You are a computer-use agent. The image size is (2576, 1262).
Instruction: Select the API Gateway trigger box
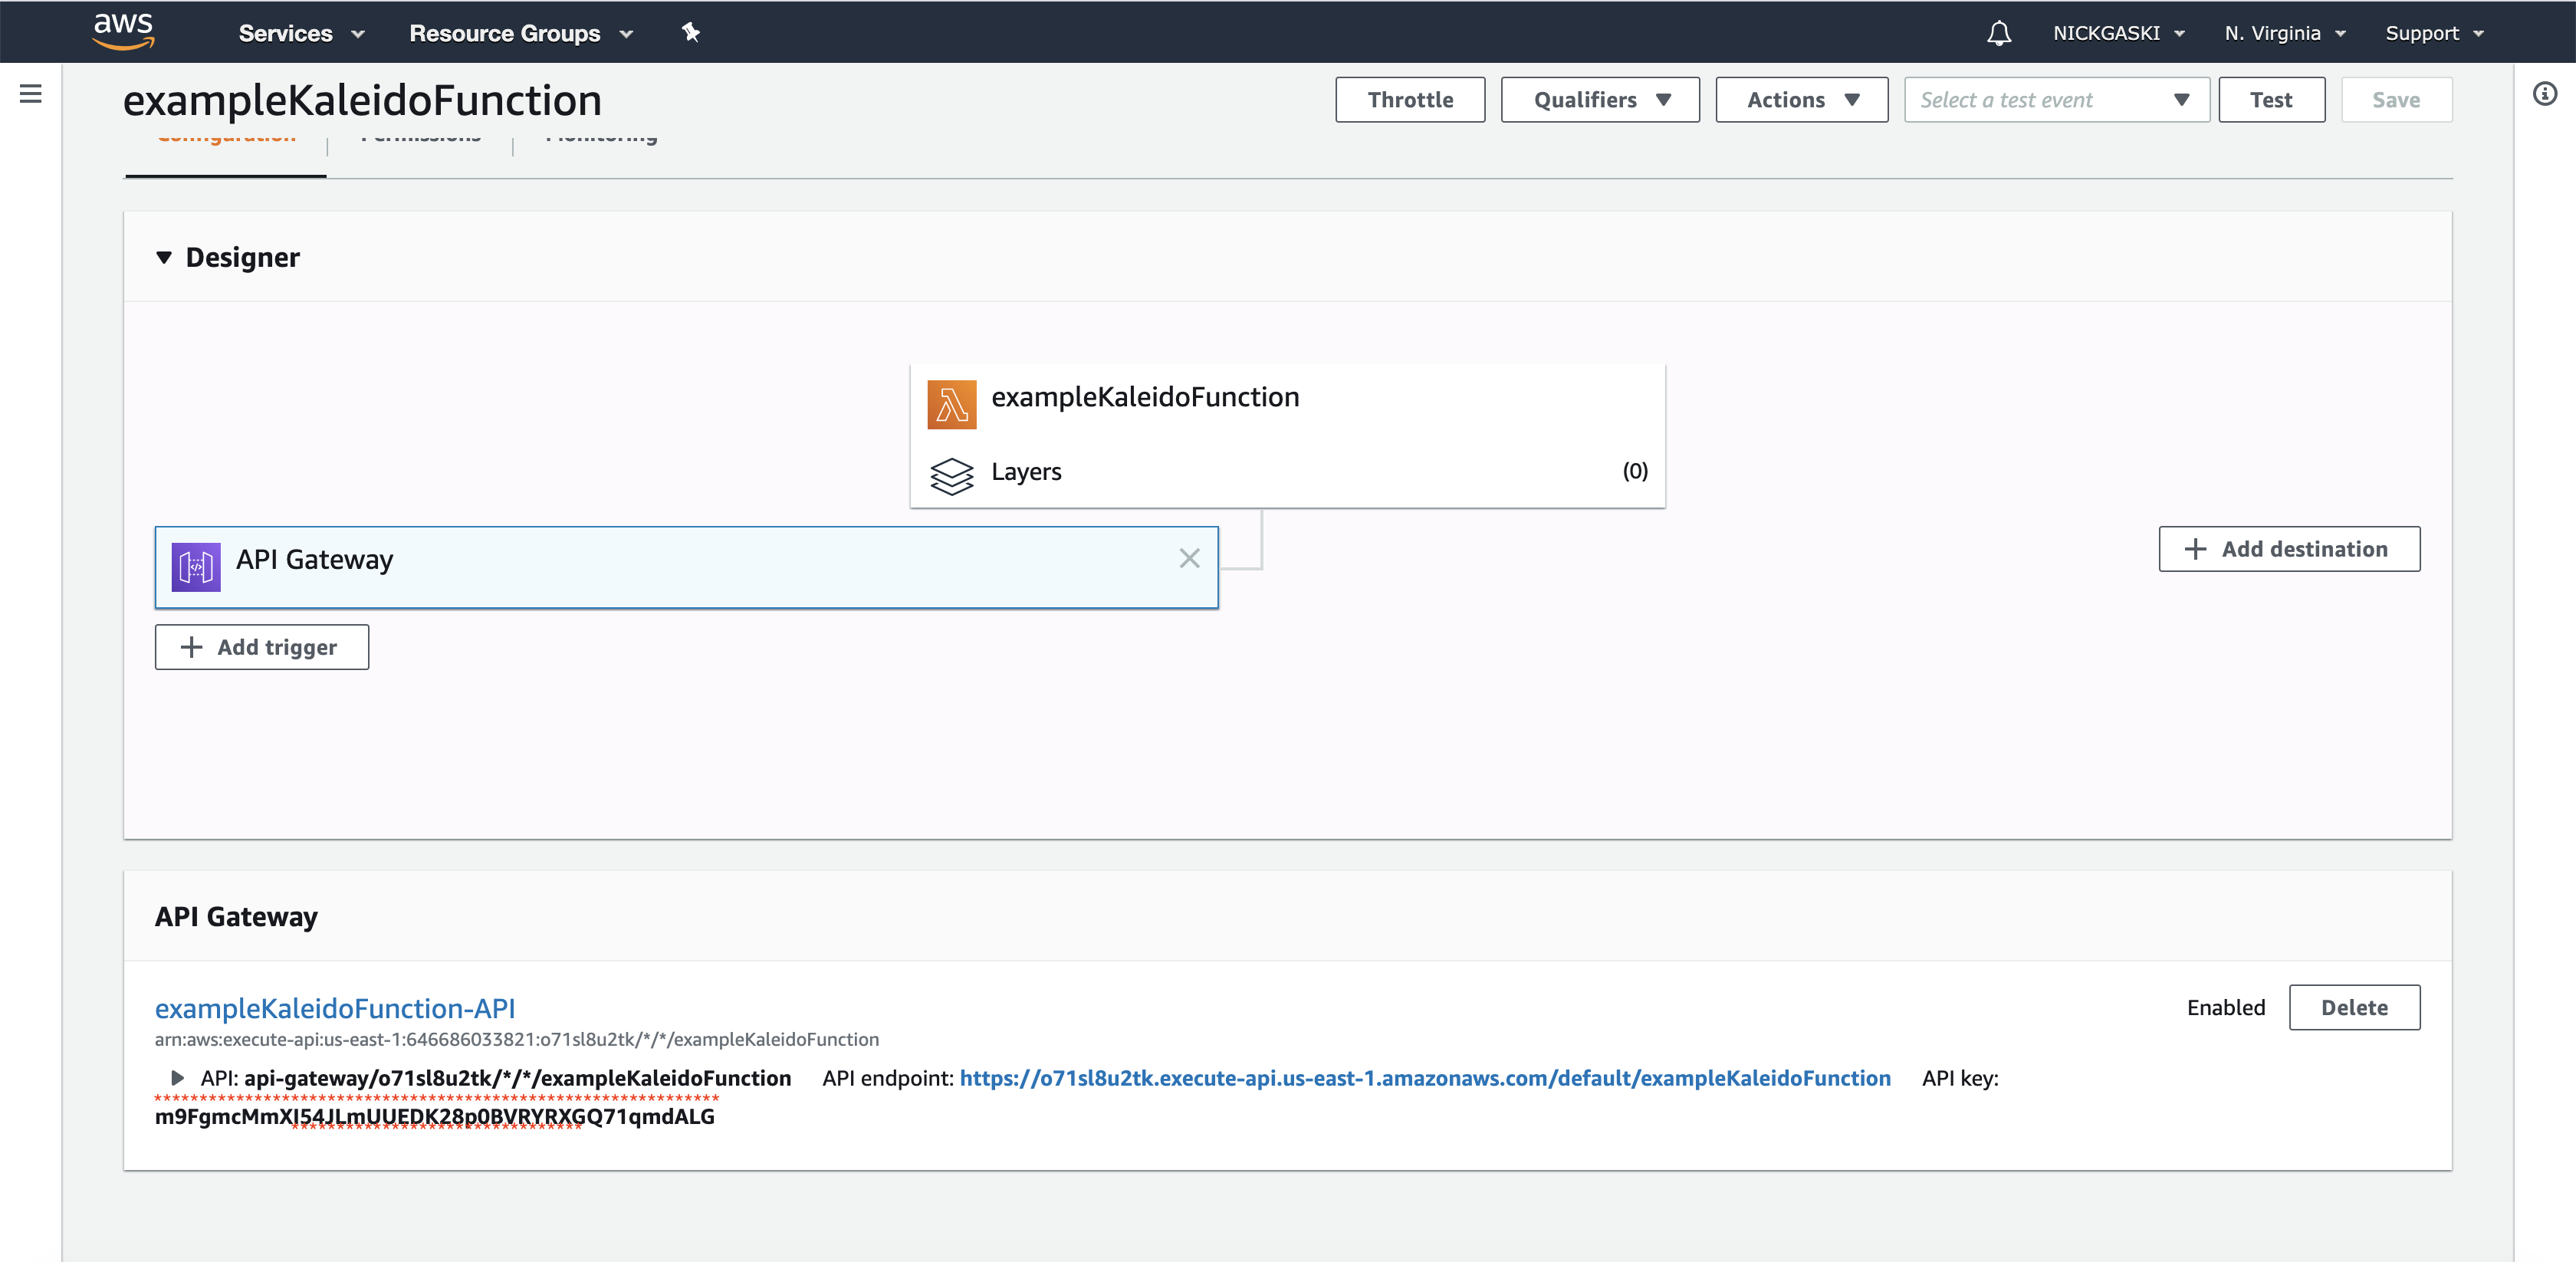click(686, 567)
